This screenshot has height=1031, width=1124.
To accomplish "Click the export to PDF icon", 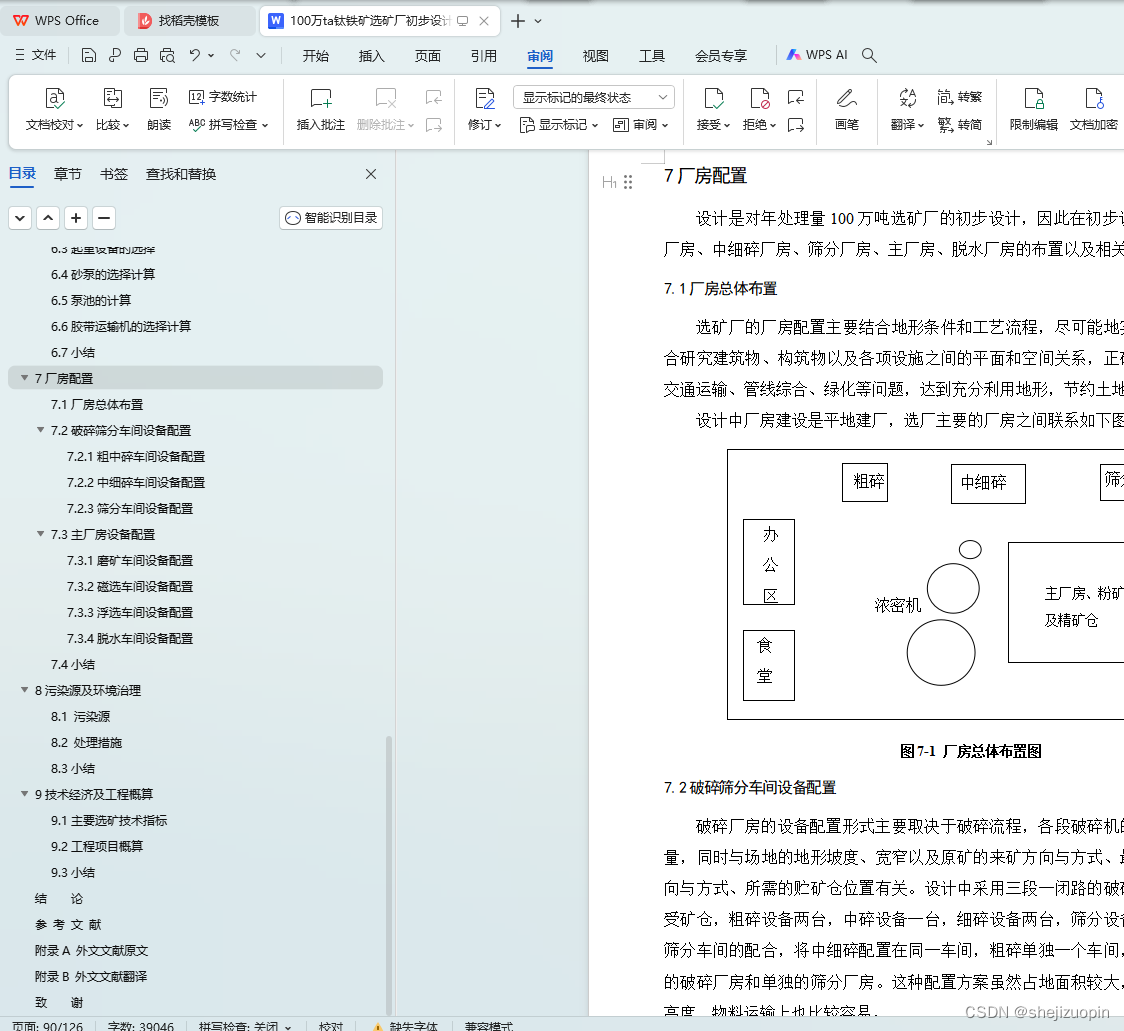I will pyautogui.click(x=115, y=55).
